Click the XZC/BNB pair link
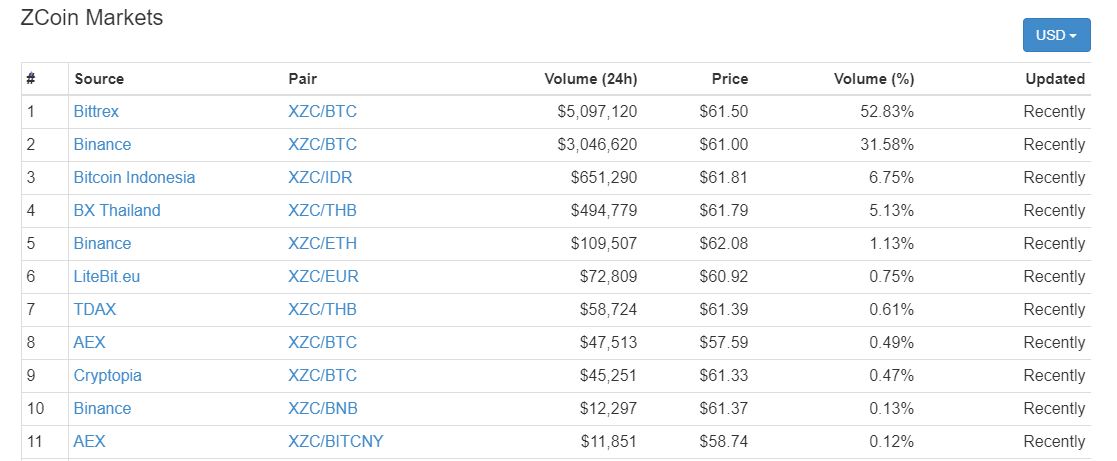1117x461 pixels. tap(323, 408)
